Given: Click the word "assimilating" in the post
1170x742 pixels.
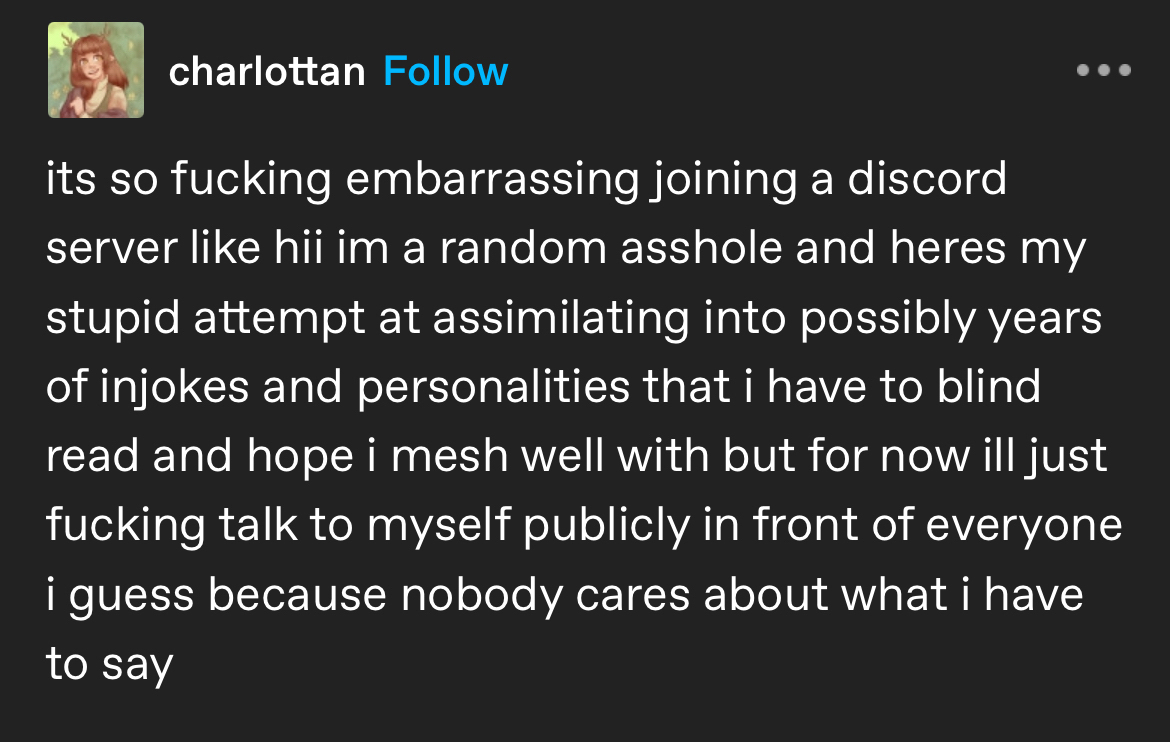Looking at the screenshot, I should click(x=558, y=319).
